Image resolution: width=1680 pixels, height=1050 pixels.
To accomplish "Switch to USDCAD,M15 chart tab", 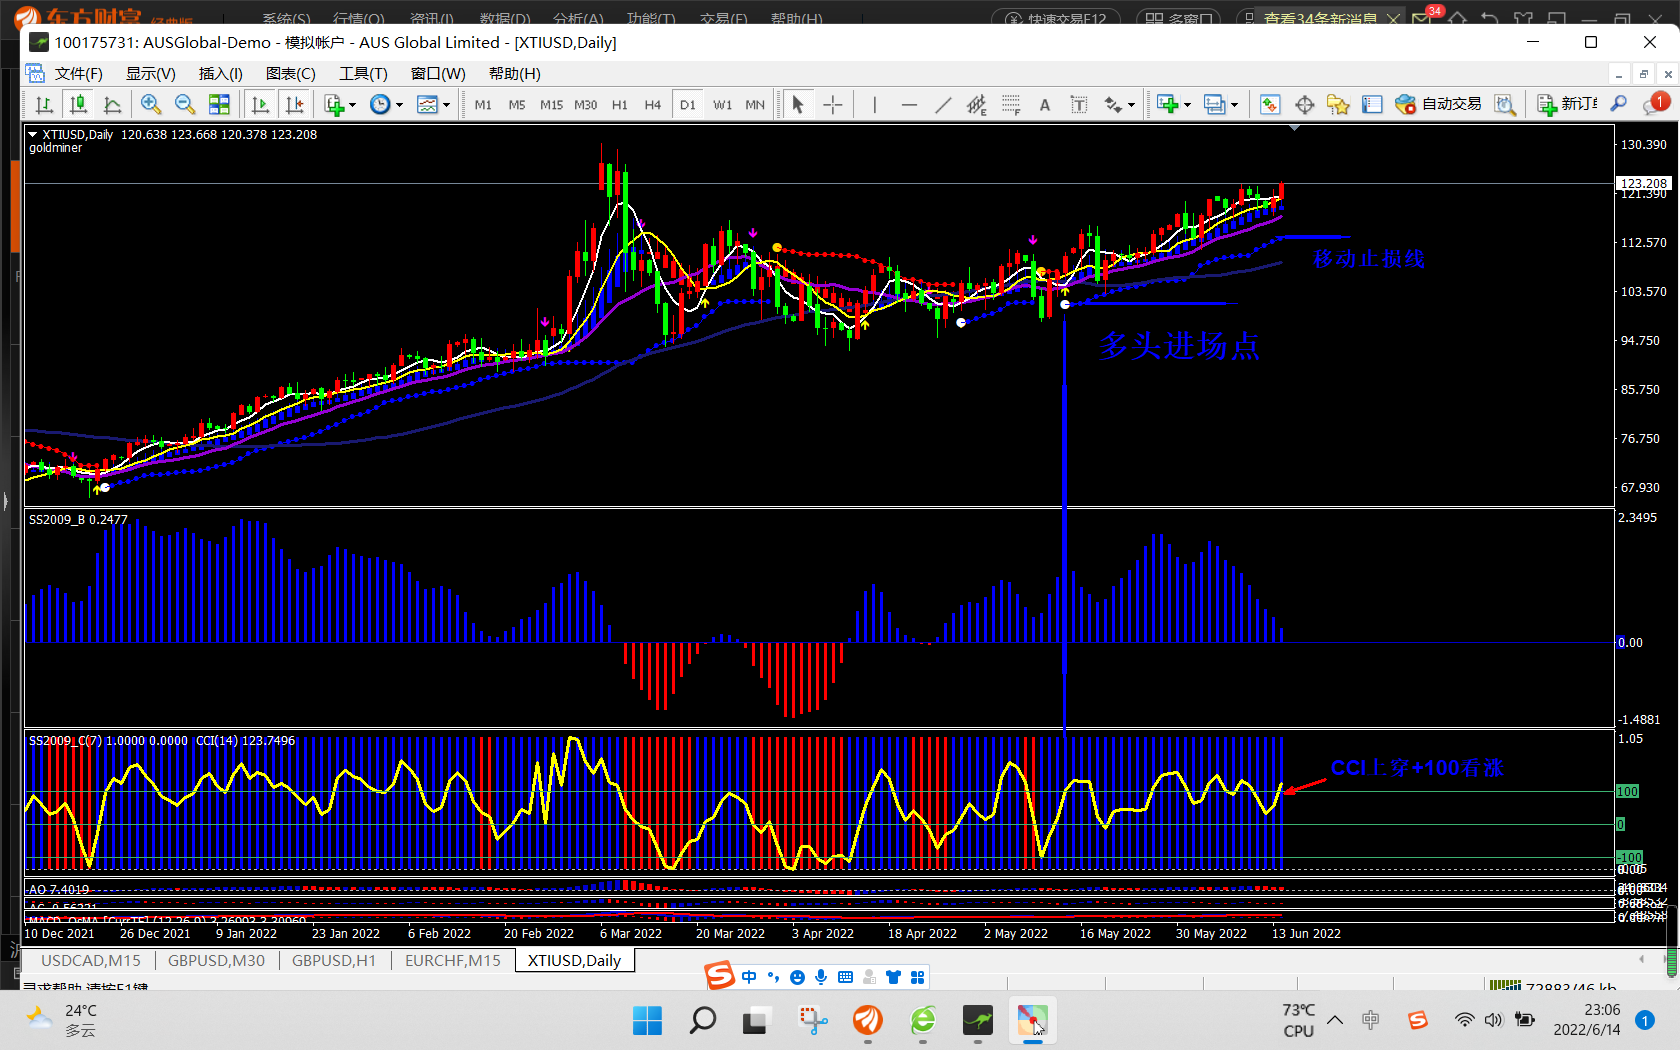I will pyautogui.click(x=91, y=961).
